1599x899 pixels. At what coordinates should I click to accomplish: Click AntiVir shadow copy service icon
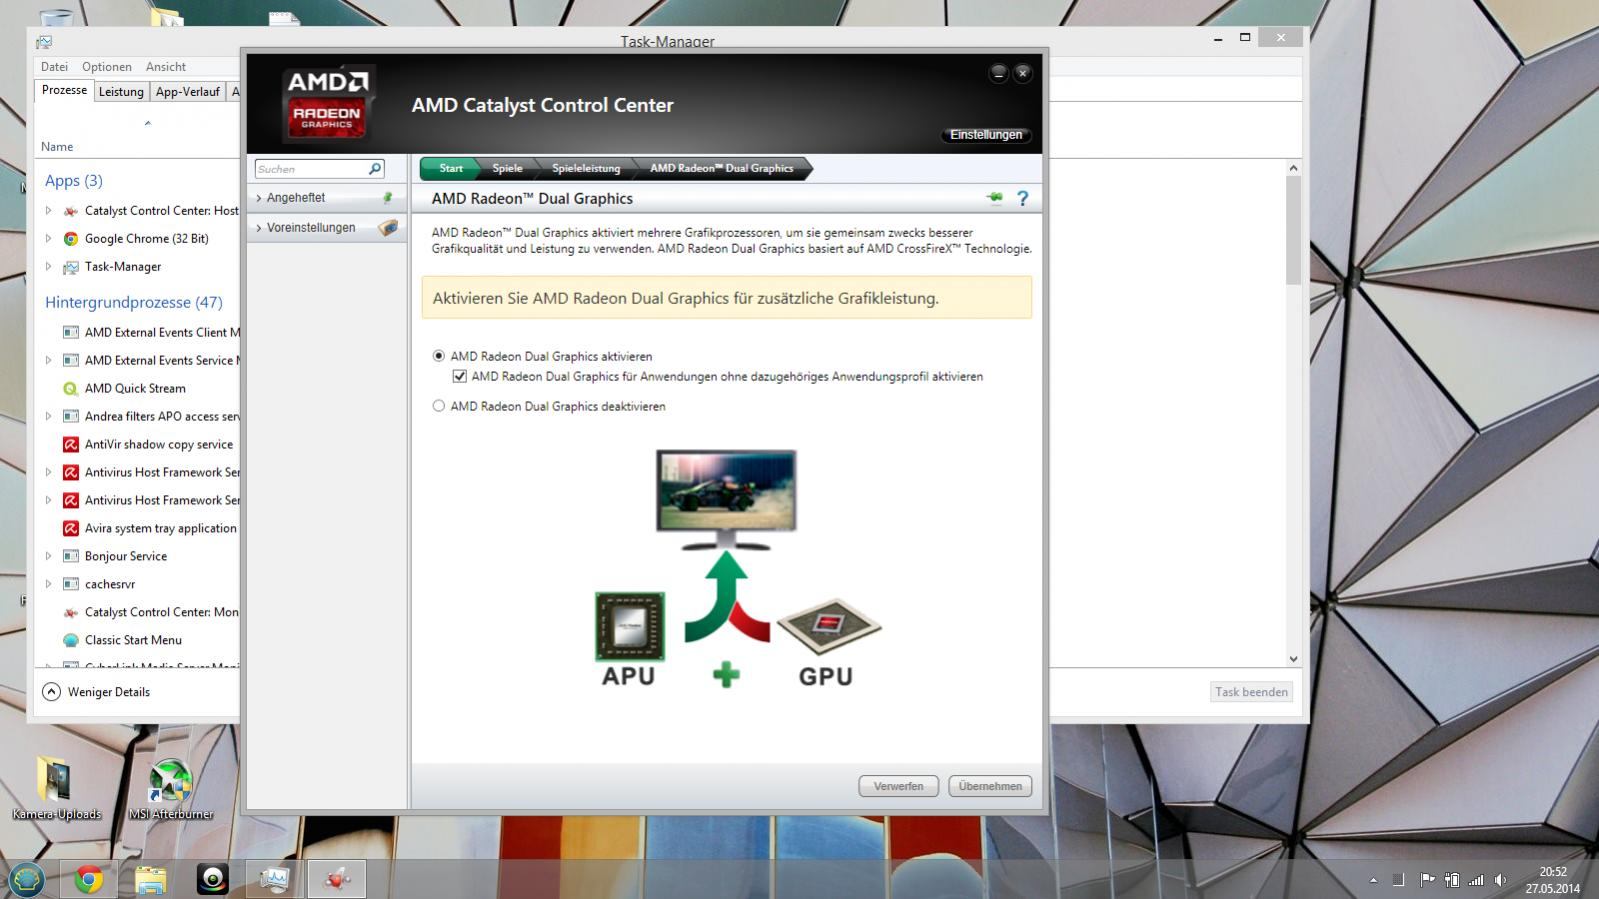tap(71, 445)
